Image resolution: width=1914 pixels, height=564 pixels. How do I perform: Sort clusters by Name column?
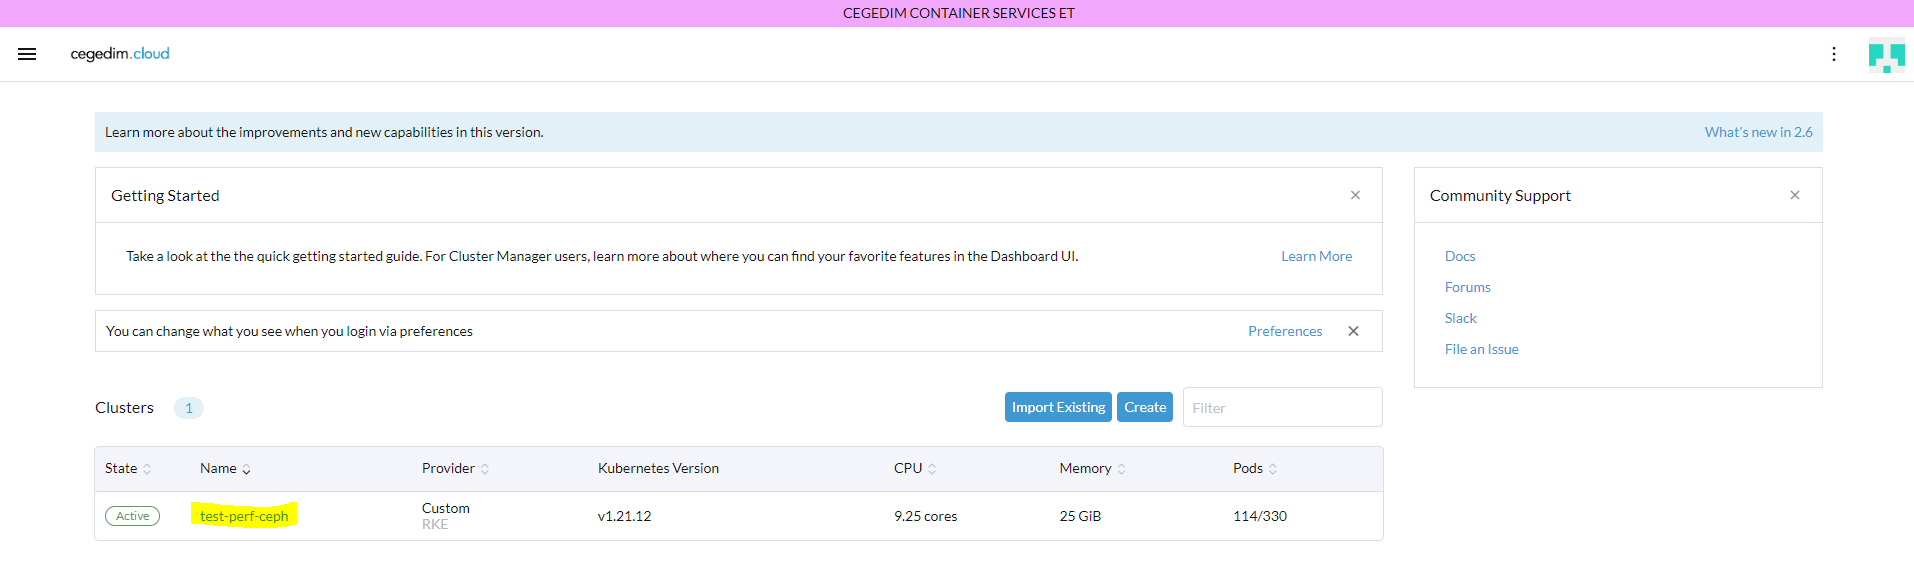click(225, 468)
